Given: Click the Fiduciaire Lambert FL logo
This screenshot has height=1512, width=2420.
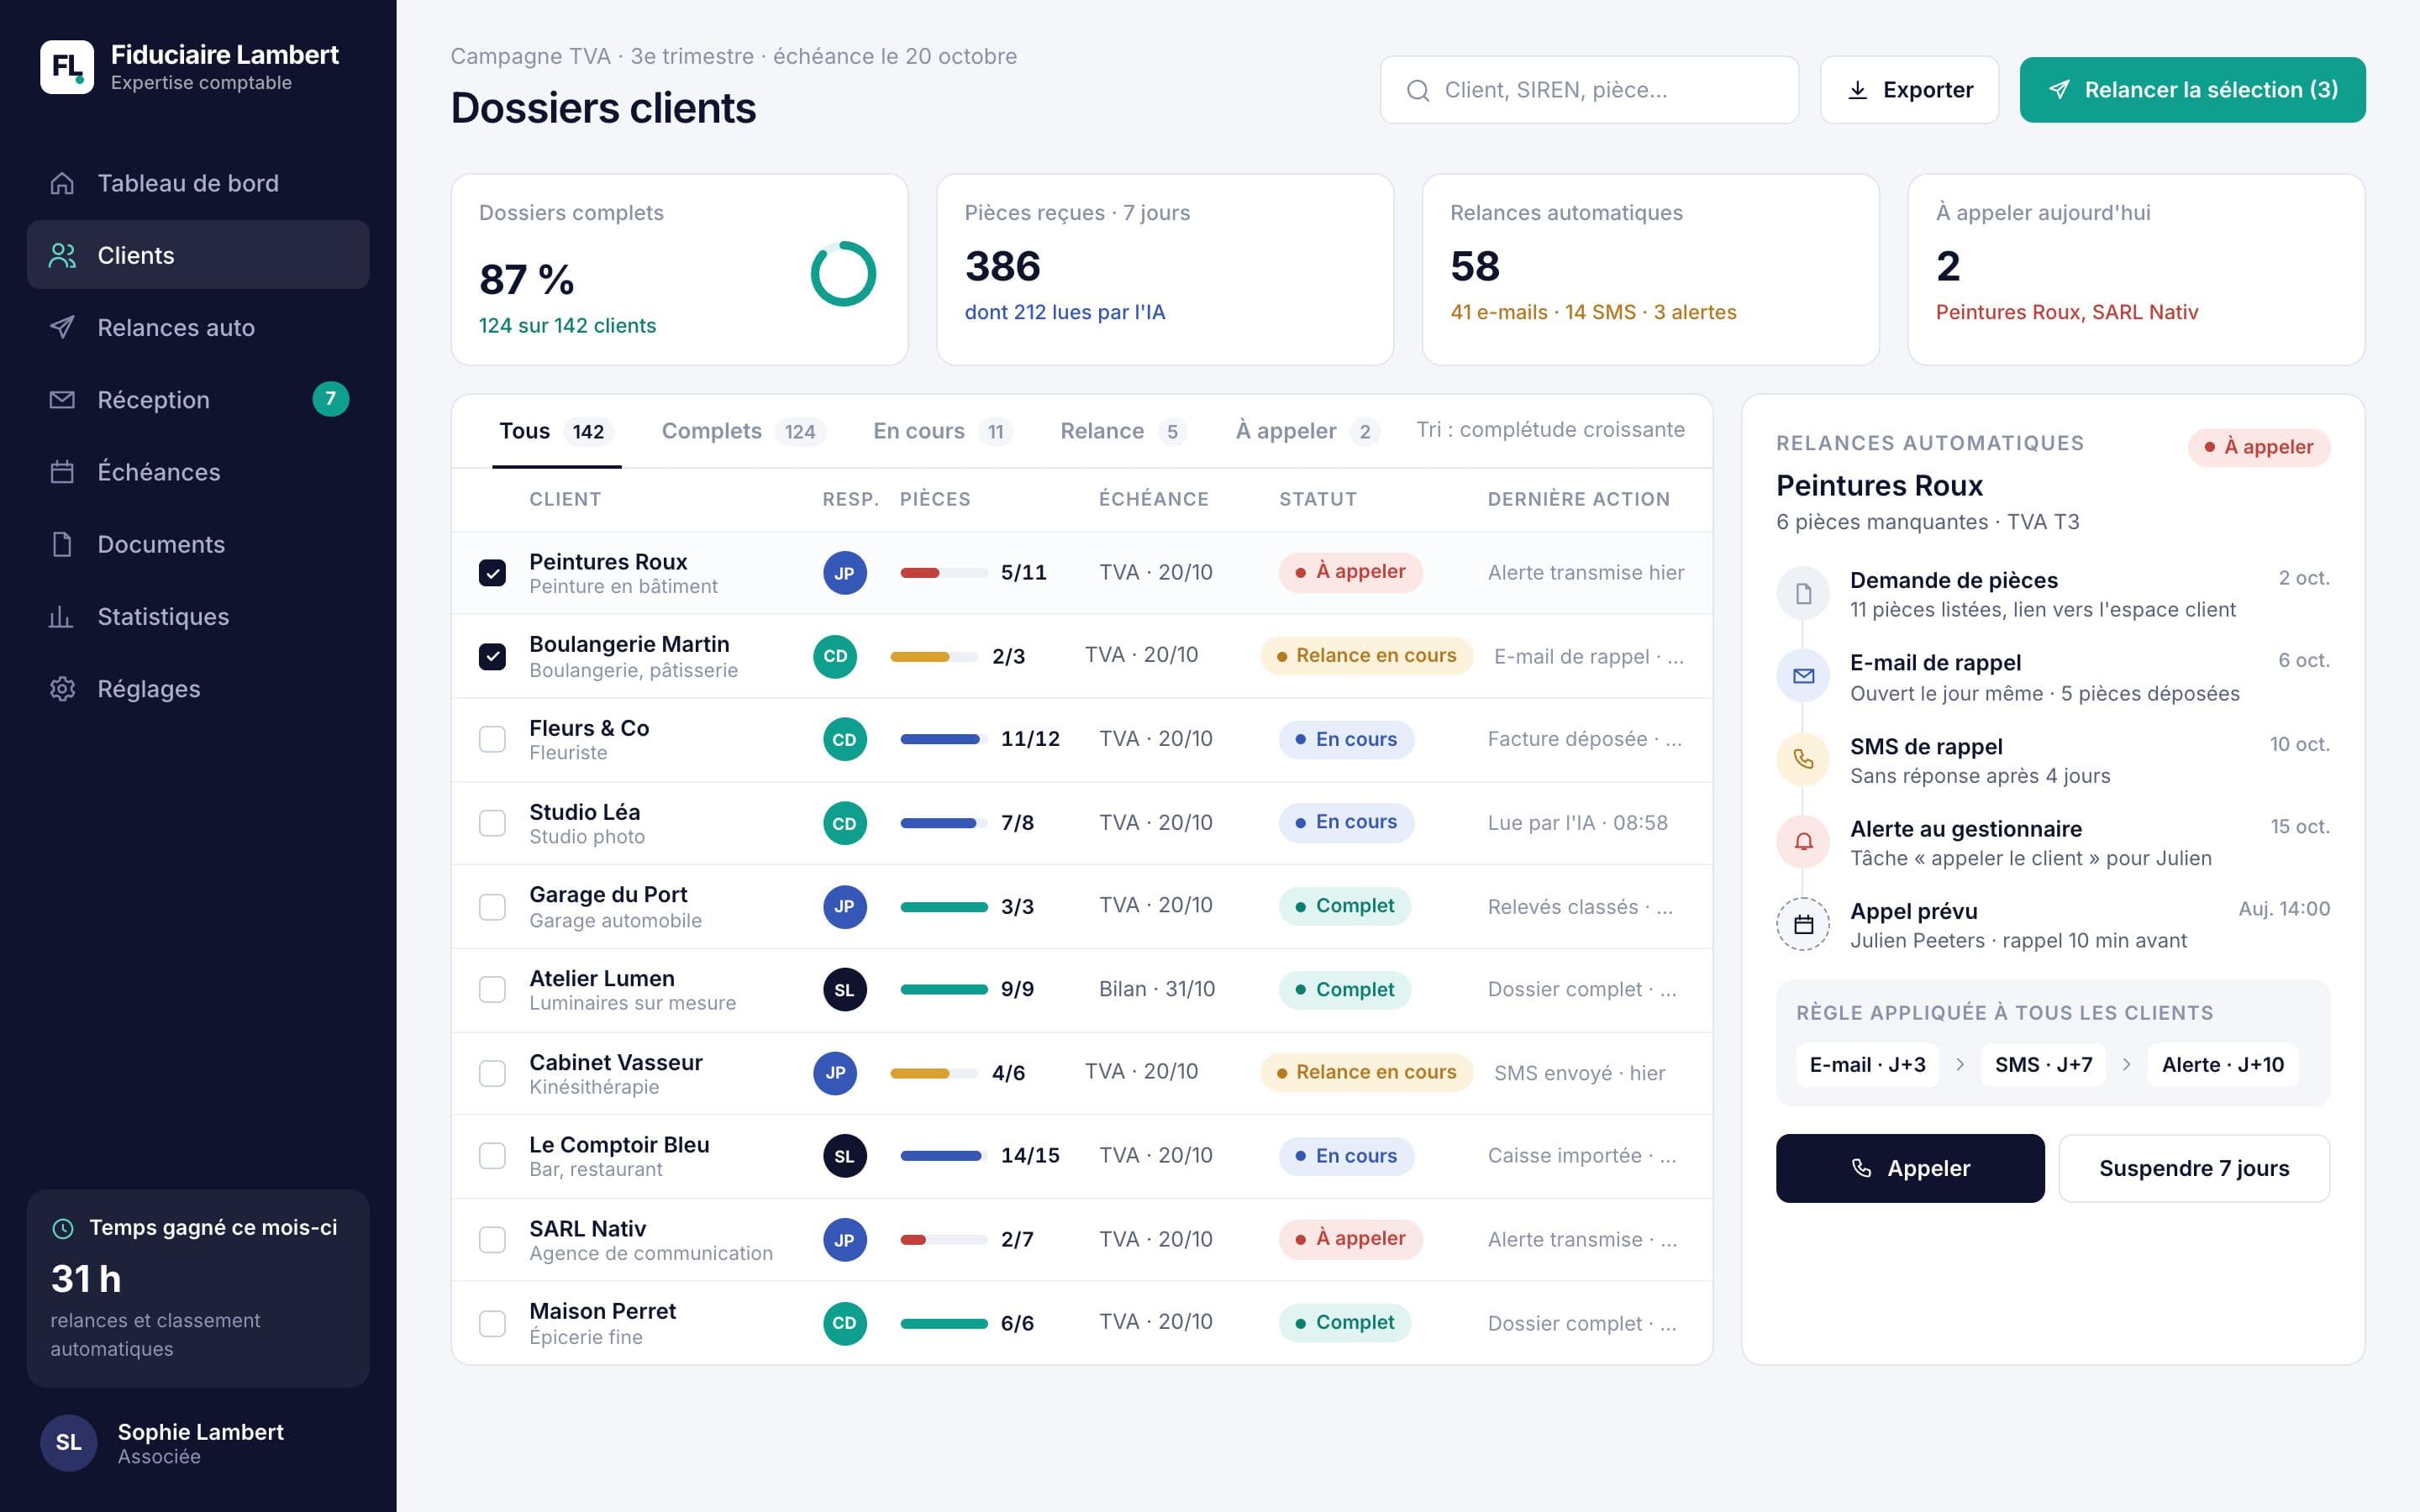Looking at the screenshot, I should [x=67, y=67].
